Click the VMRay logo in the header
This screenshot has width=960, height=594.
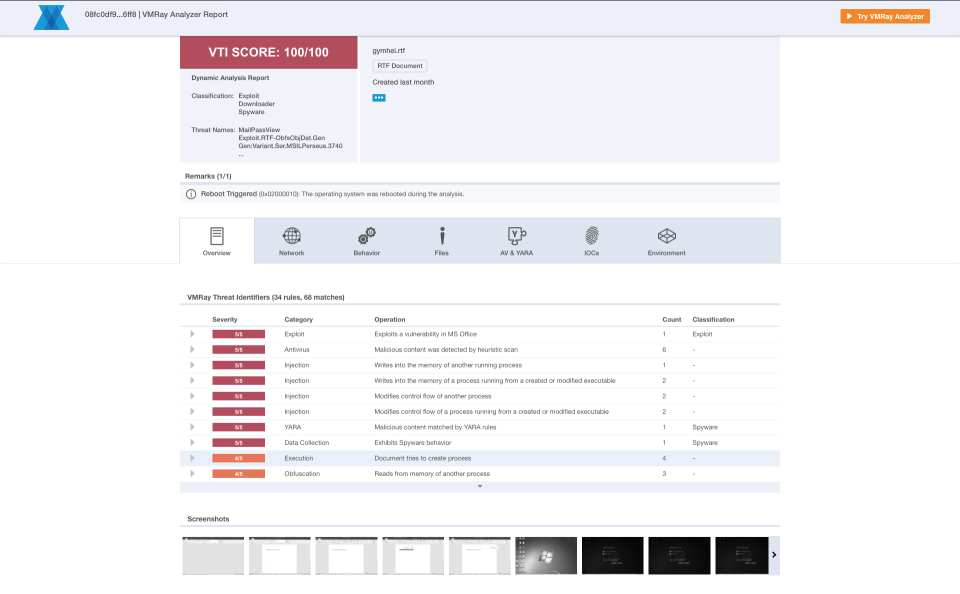pos(51,16)
